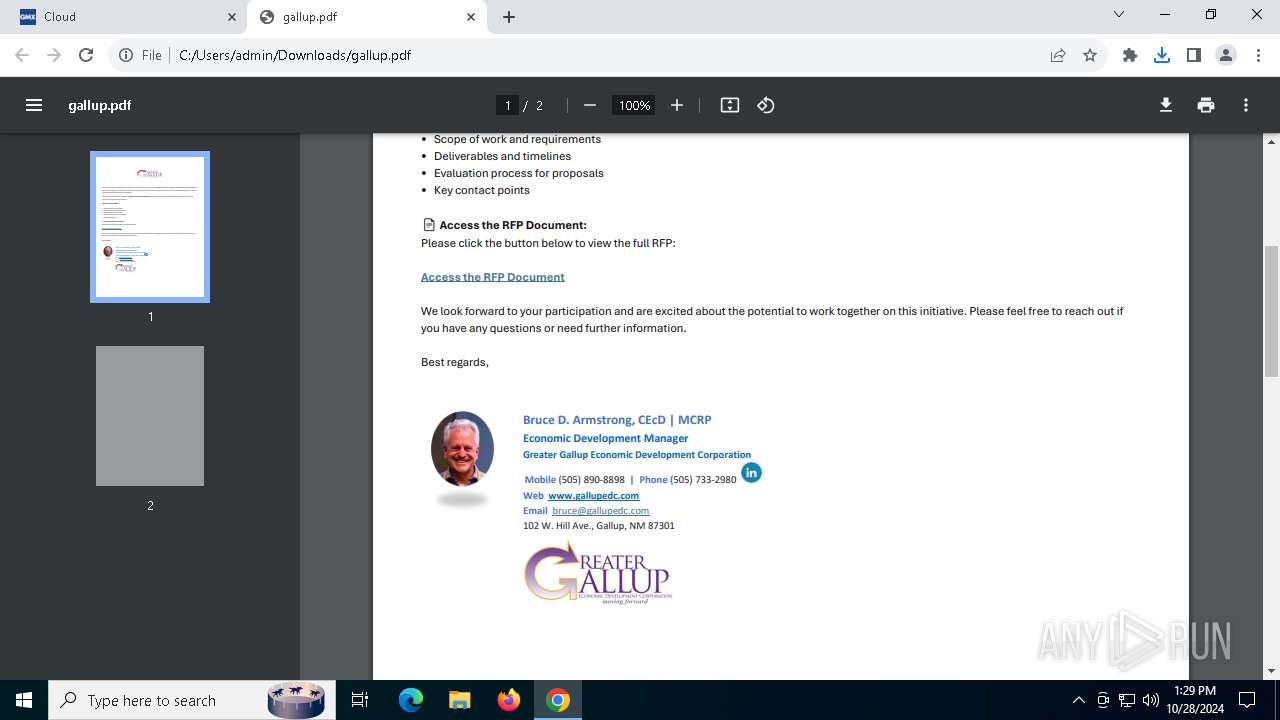Click the vertical scrollbar thumb

point(1272,311)
